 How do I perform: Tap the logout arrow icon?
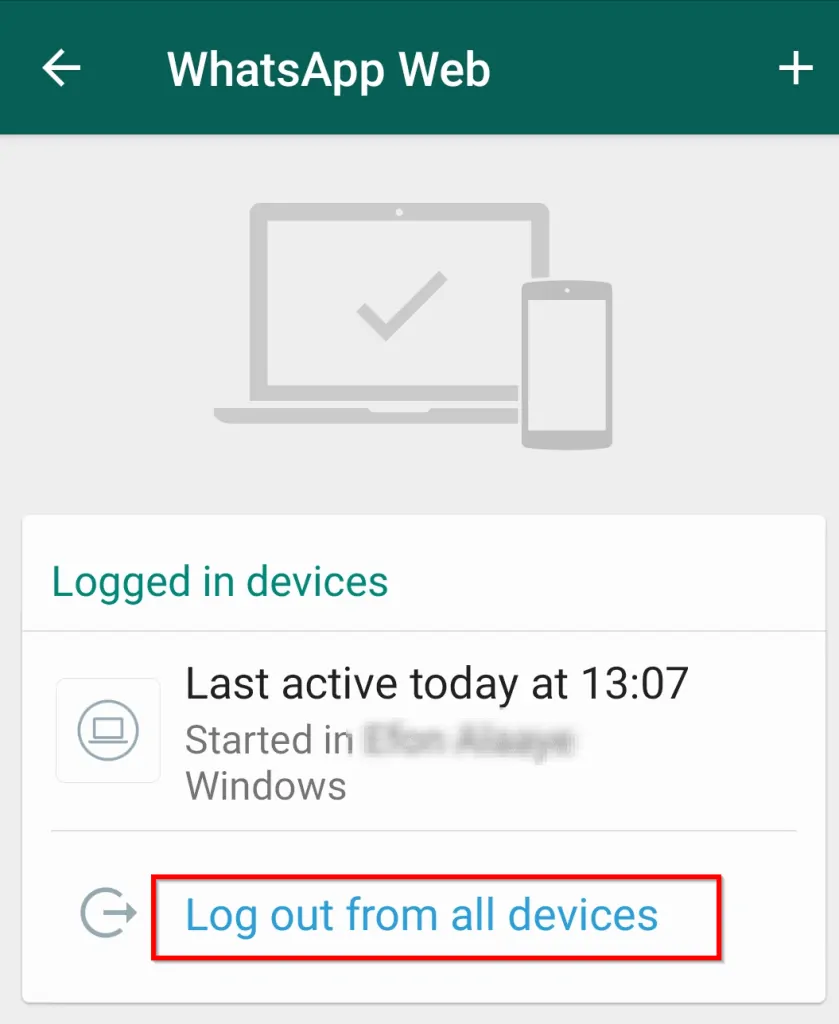point(108,912)
